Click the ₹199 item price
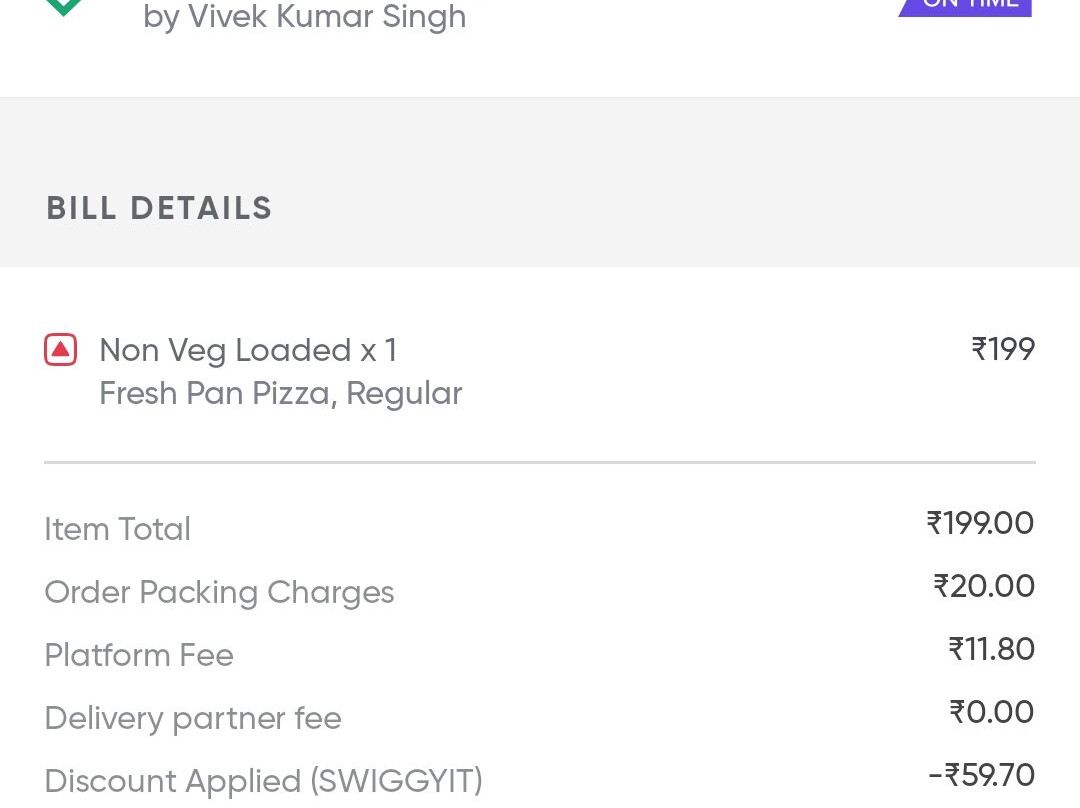Image resolution: width=1080 pixels, height=808 pixels. pos(1002,349)
